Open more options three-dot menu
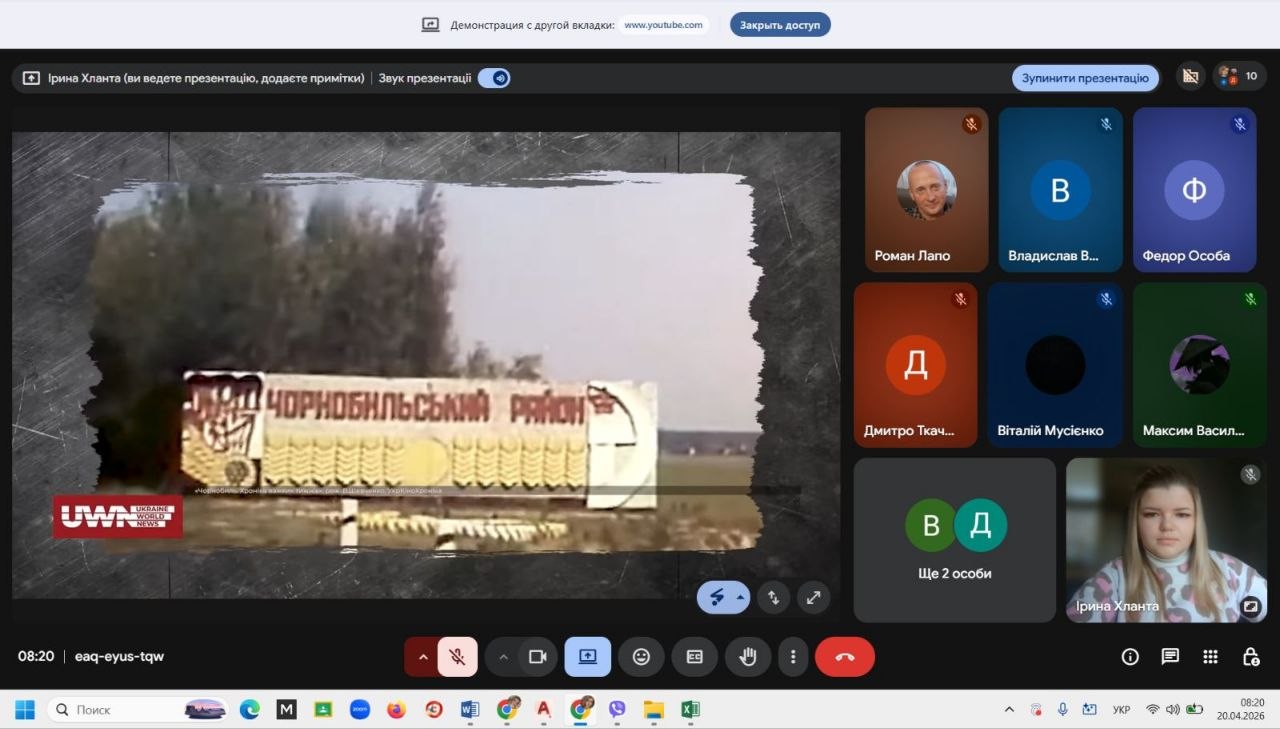Screen dimensions: 1280x729 [x=793, y=657]
